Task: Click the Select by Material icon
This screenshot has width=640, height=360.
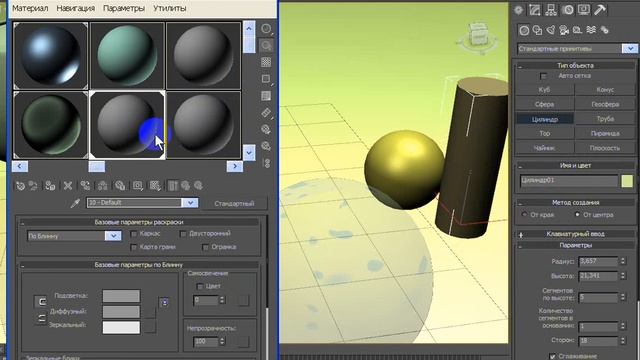Action: (266, 146)
